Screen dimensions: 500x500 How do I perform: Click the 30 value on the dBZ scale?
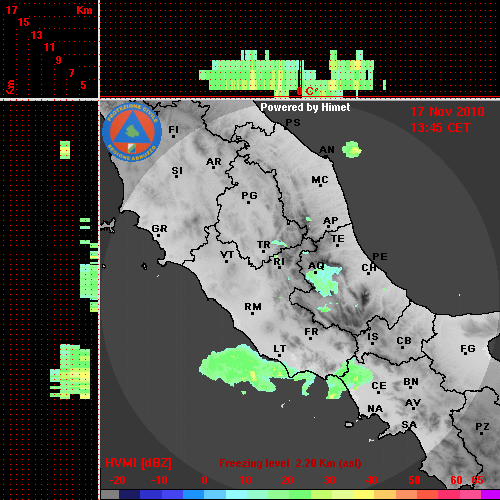coord(329,480)
